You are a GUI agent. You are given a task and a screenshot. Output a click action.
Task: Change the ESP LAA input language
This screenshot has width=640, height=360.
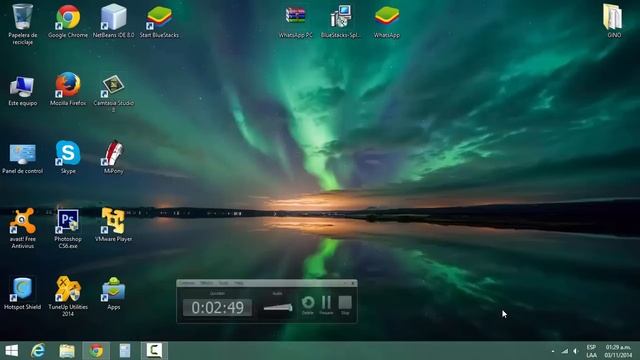coord(591,351)
